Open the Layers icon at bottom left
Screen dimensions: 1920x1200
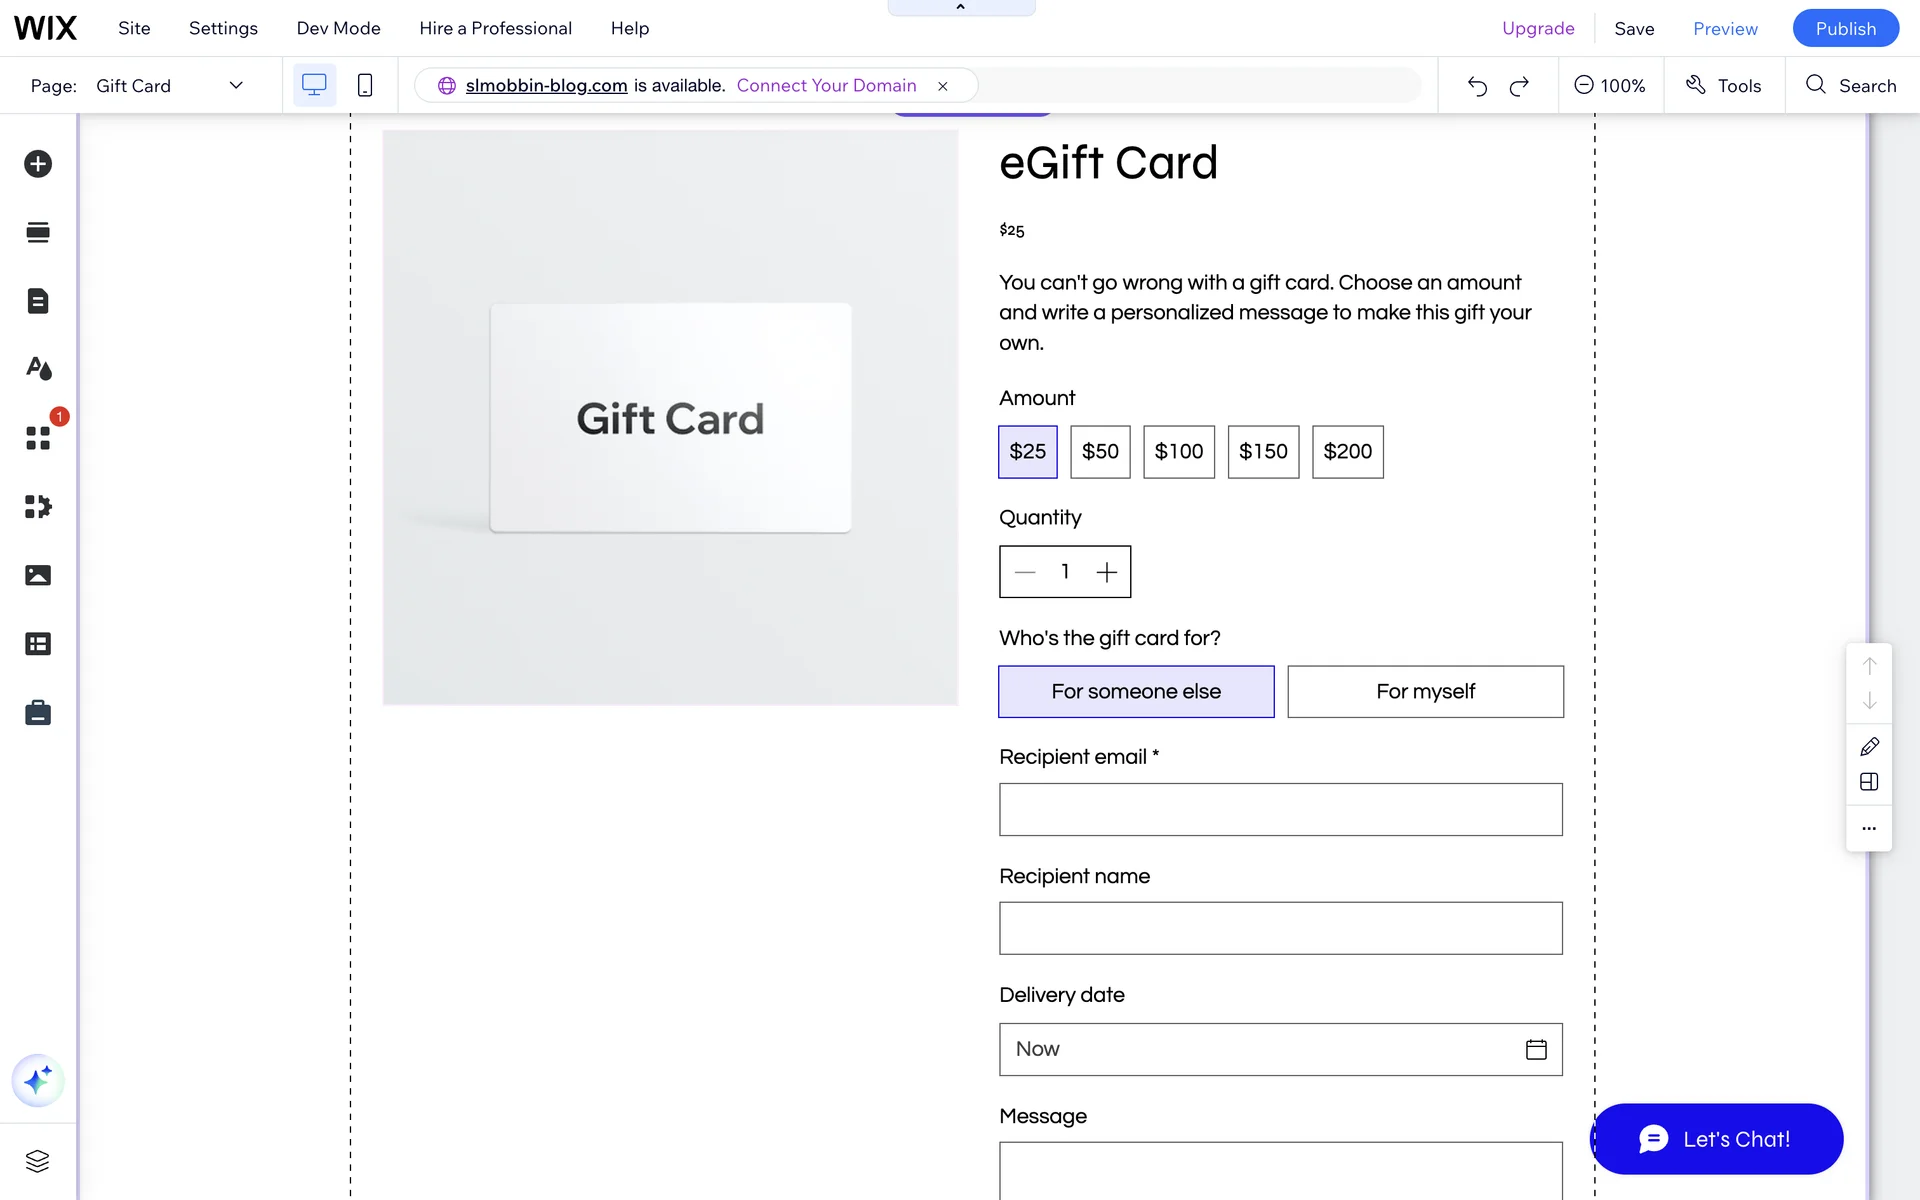(x=38, y=1161)
